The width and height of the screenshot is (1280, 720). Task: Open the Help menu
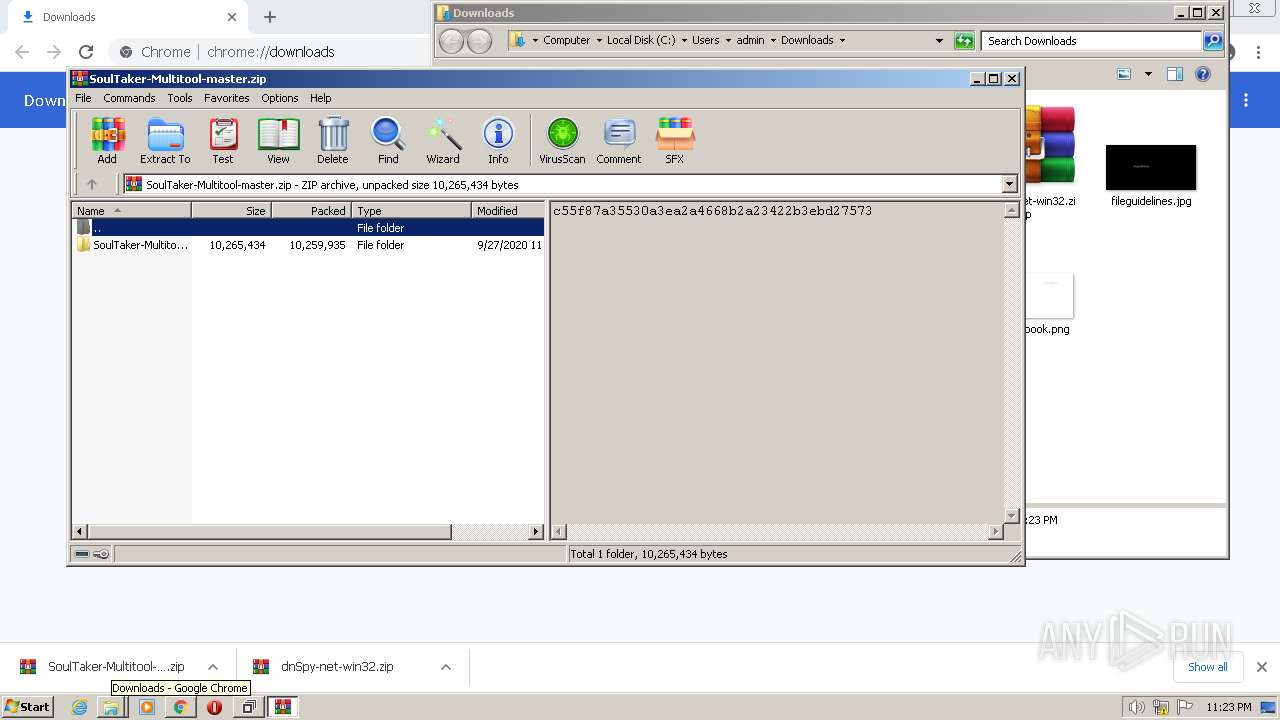320,98
